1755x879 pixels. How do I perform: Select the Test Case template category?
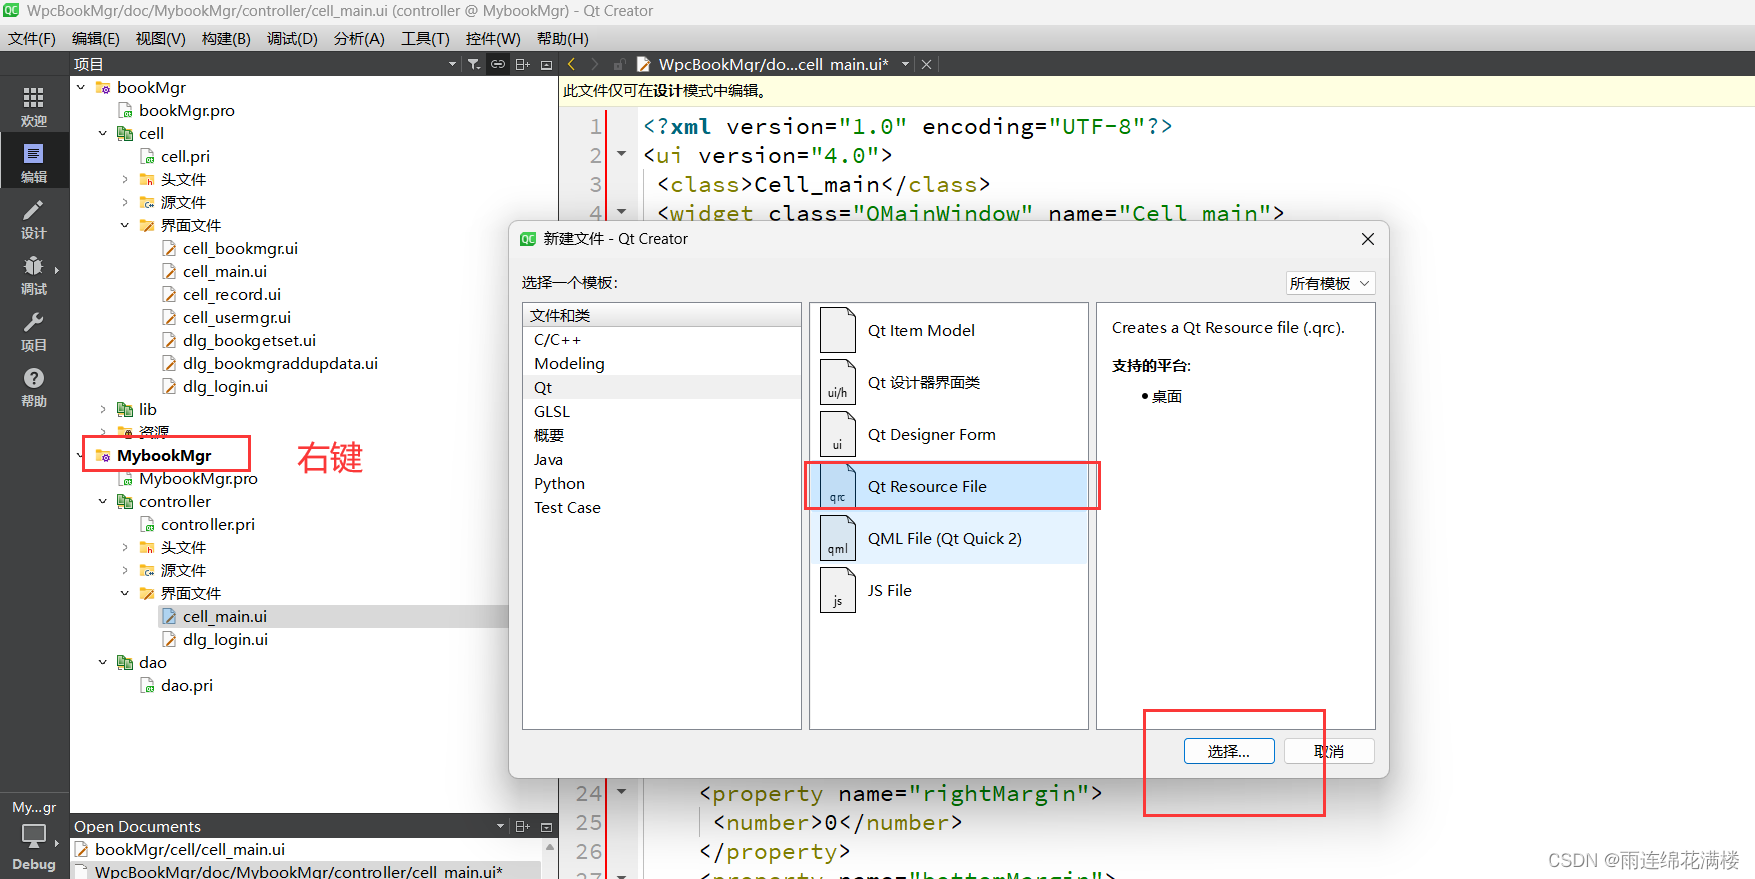[x=661, y=507]
